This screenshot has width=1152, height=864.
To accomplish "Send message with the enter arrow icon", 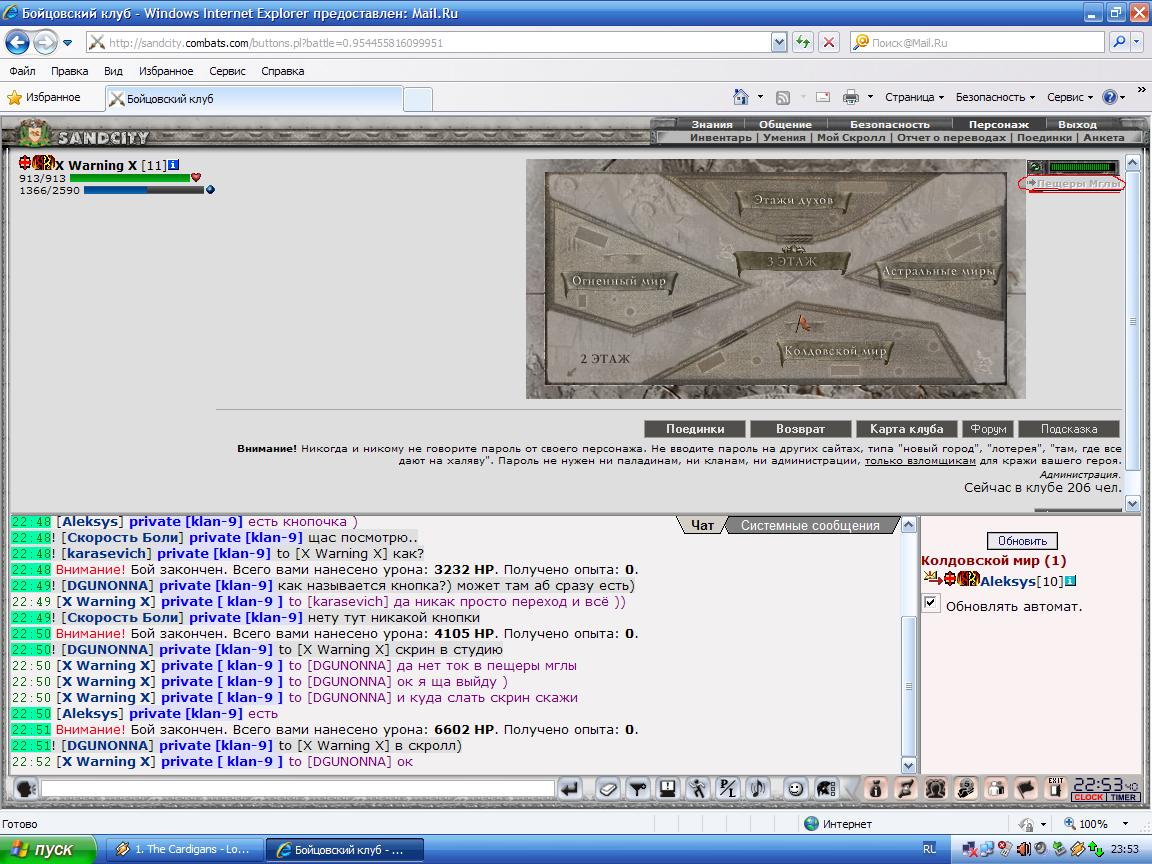I will pyautogui.click(x=569, y=790).
